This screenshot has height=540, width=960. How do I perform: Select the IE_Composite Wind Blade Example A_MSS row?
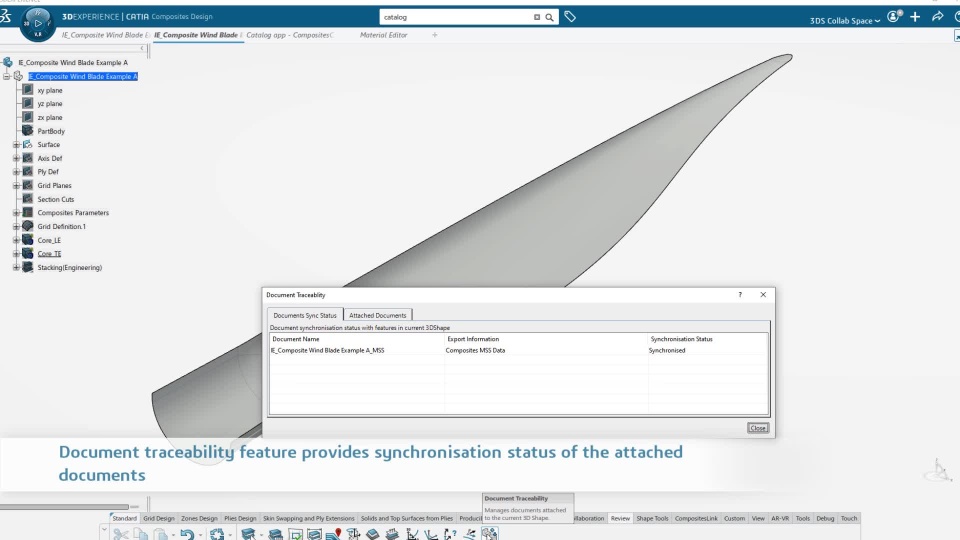point(519,351)
